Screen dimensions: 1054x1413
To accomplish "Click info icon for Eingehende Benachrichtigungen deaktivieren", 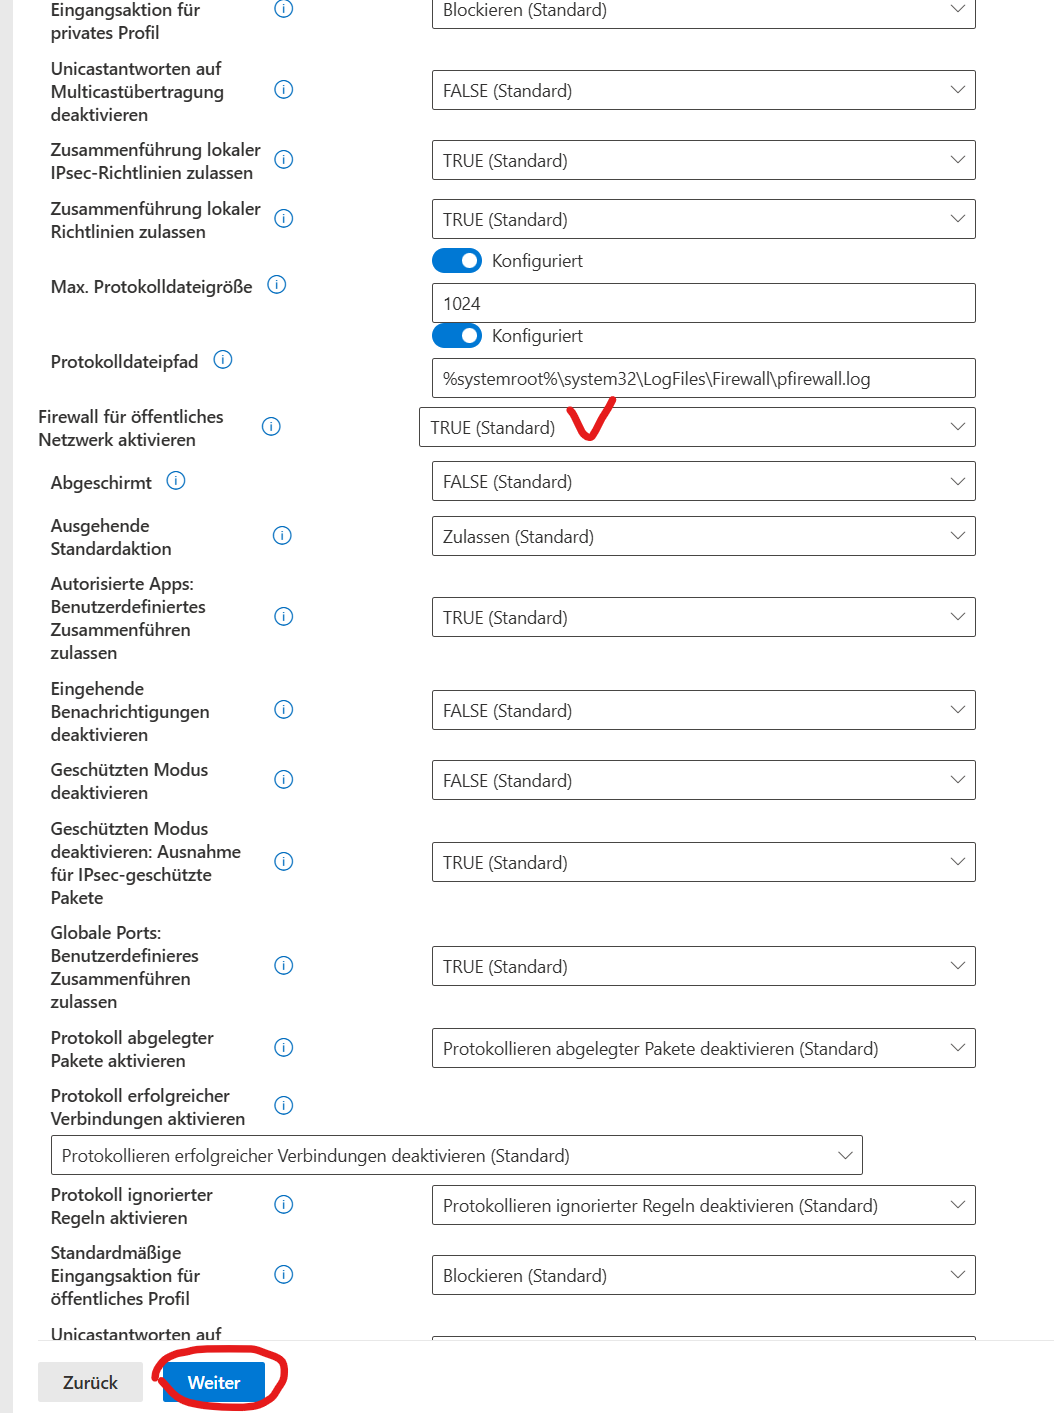I will tap(284, 710).
